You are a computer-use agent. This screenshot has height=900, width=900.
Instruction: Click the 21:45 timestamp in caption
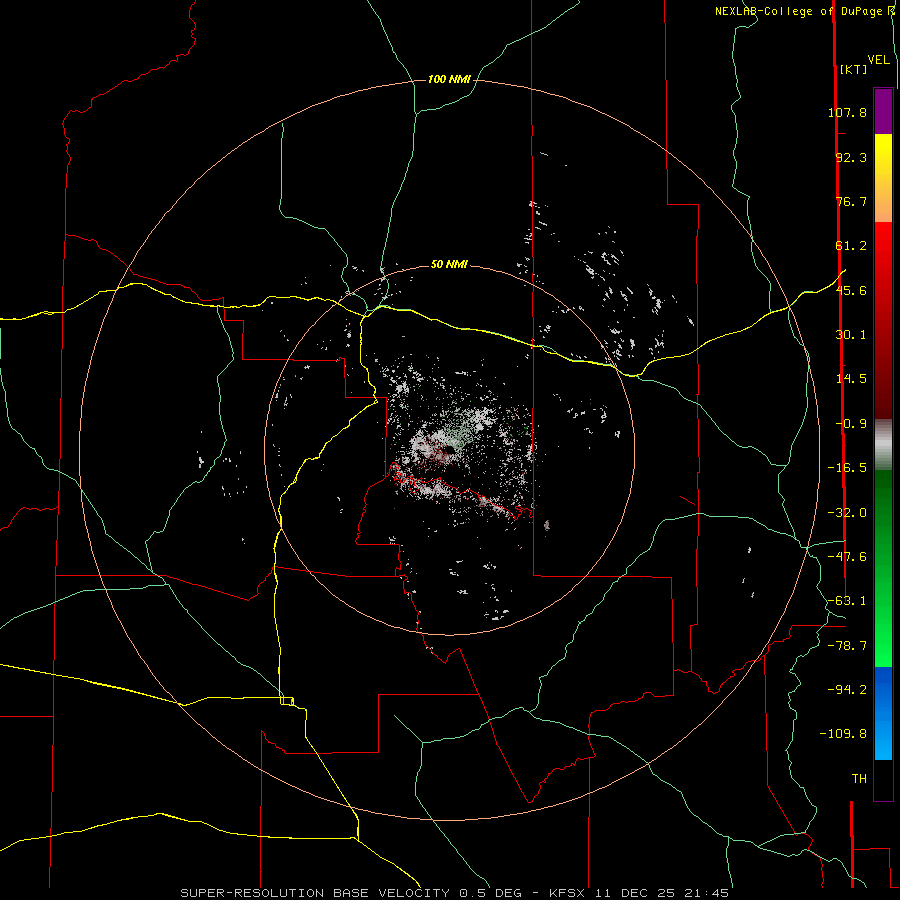tap(706, 893)
